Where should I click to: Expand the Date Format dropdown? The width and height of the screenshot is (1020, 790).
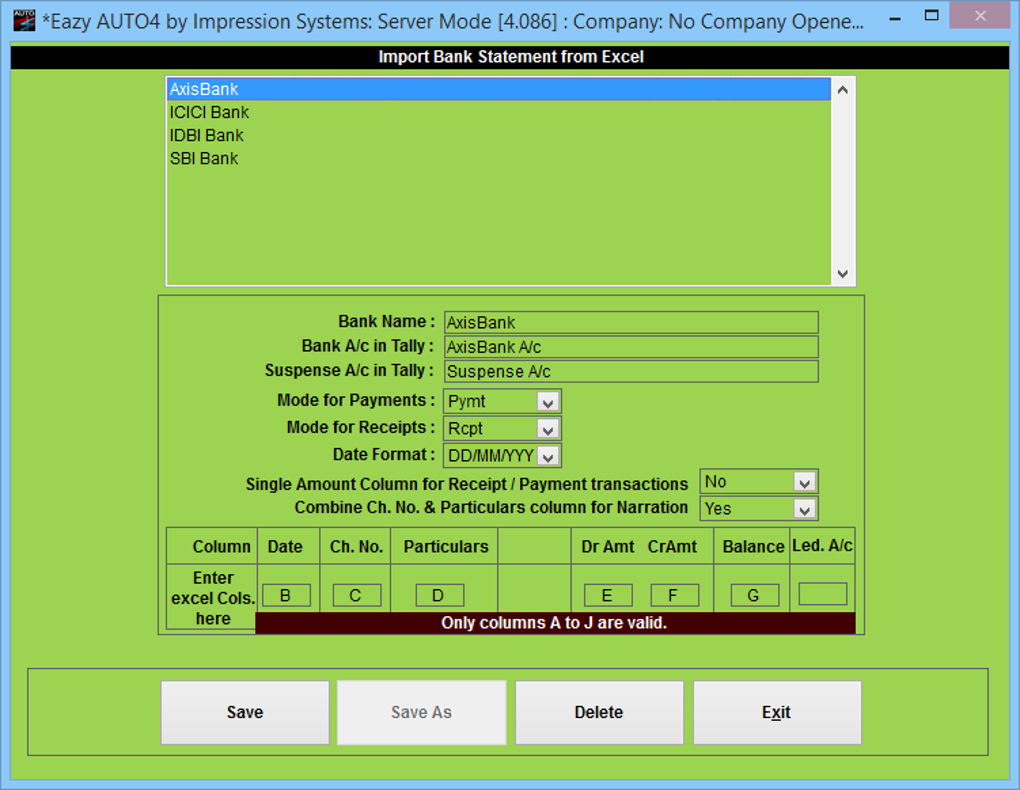tap(548, 457)
